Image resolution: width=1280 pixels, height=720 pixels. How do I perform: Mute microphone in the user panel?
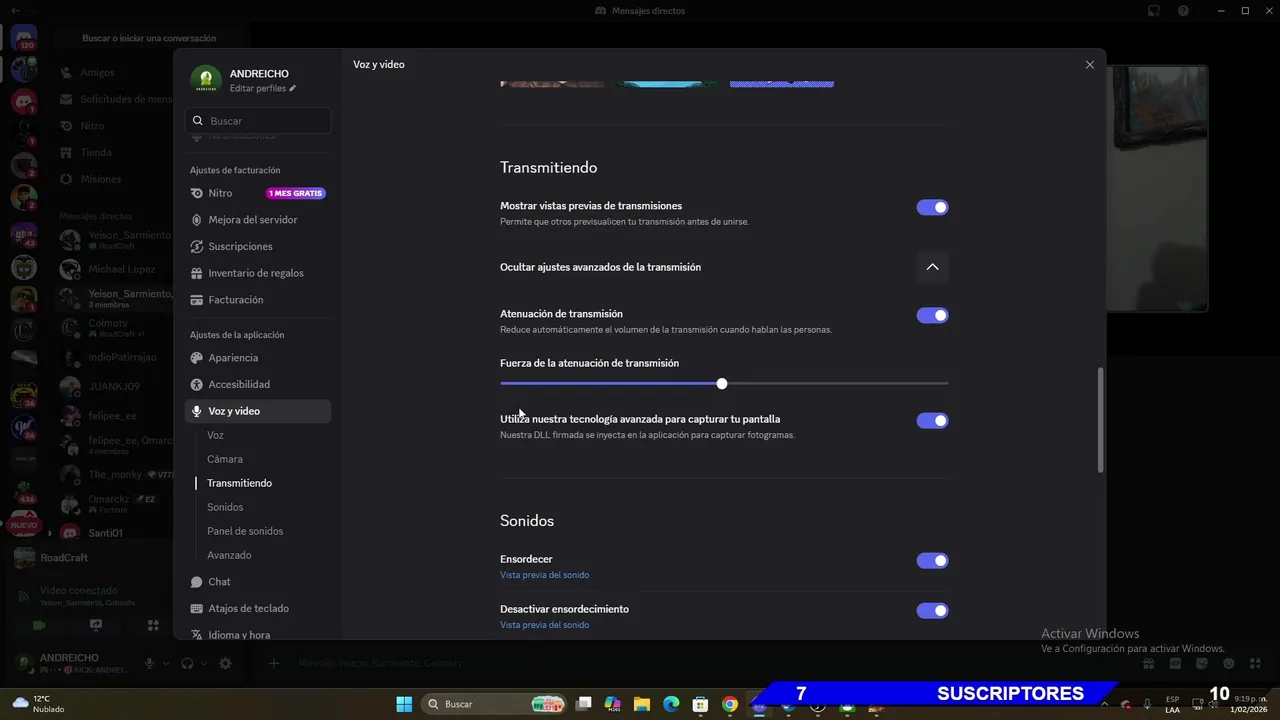[x=149, y=663]
